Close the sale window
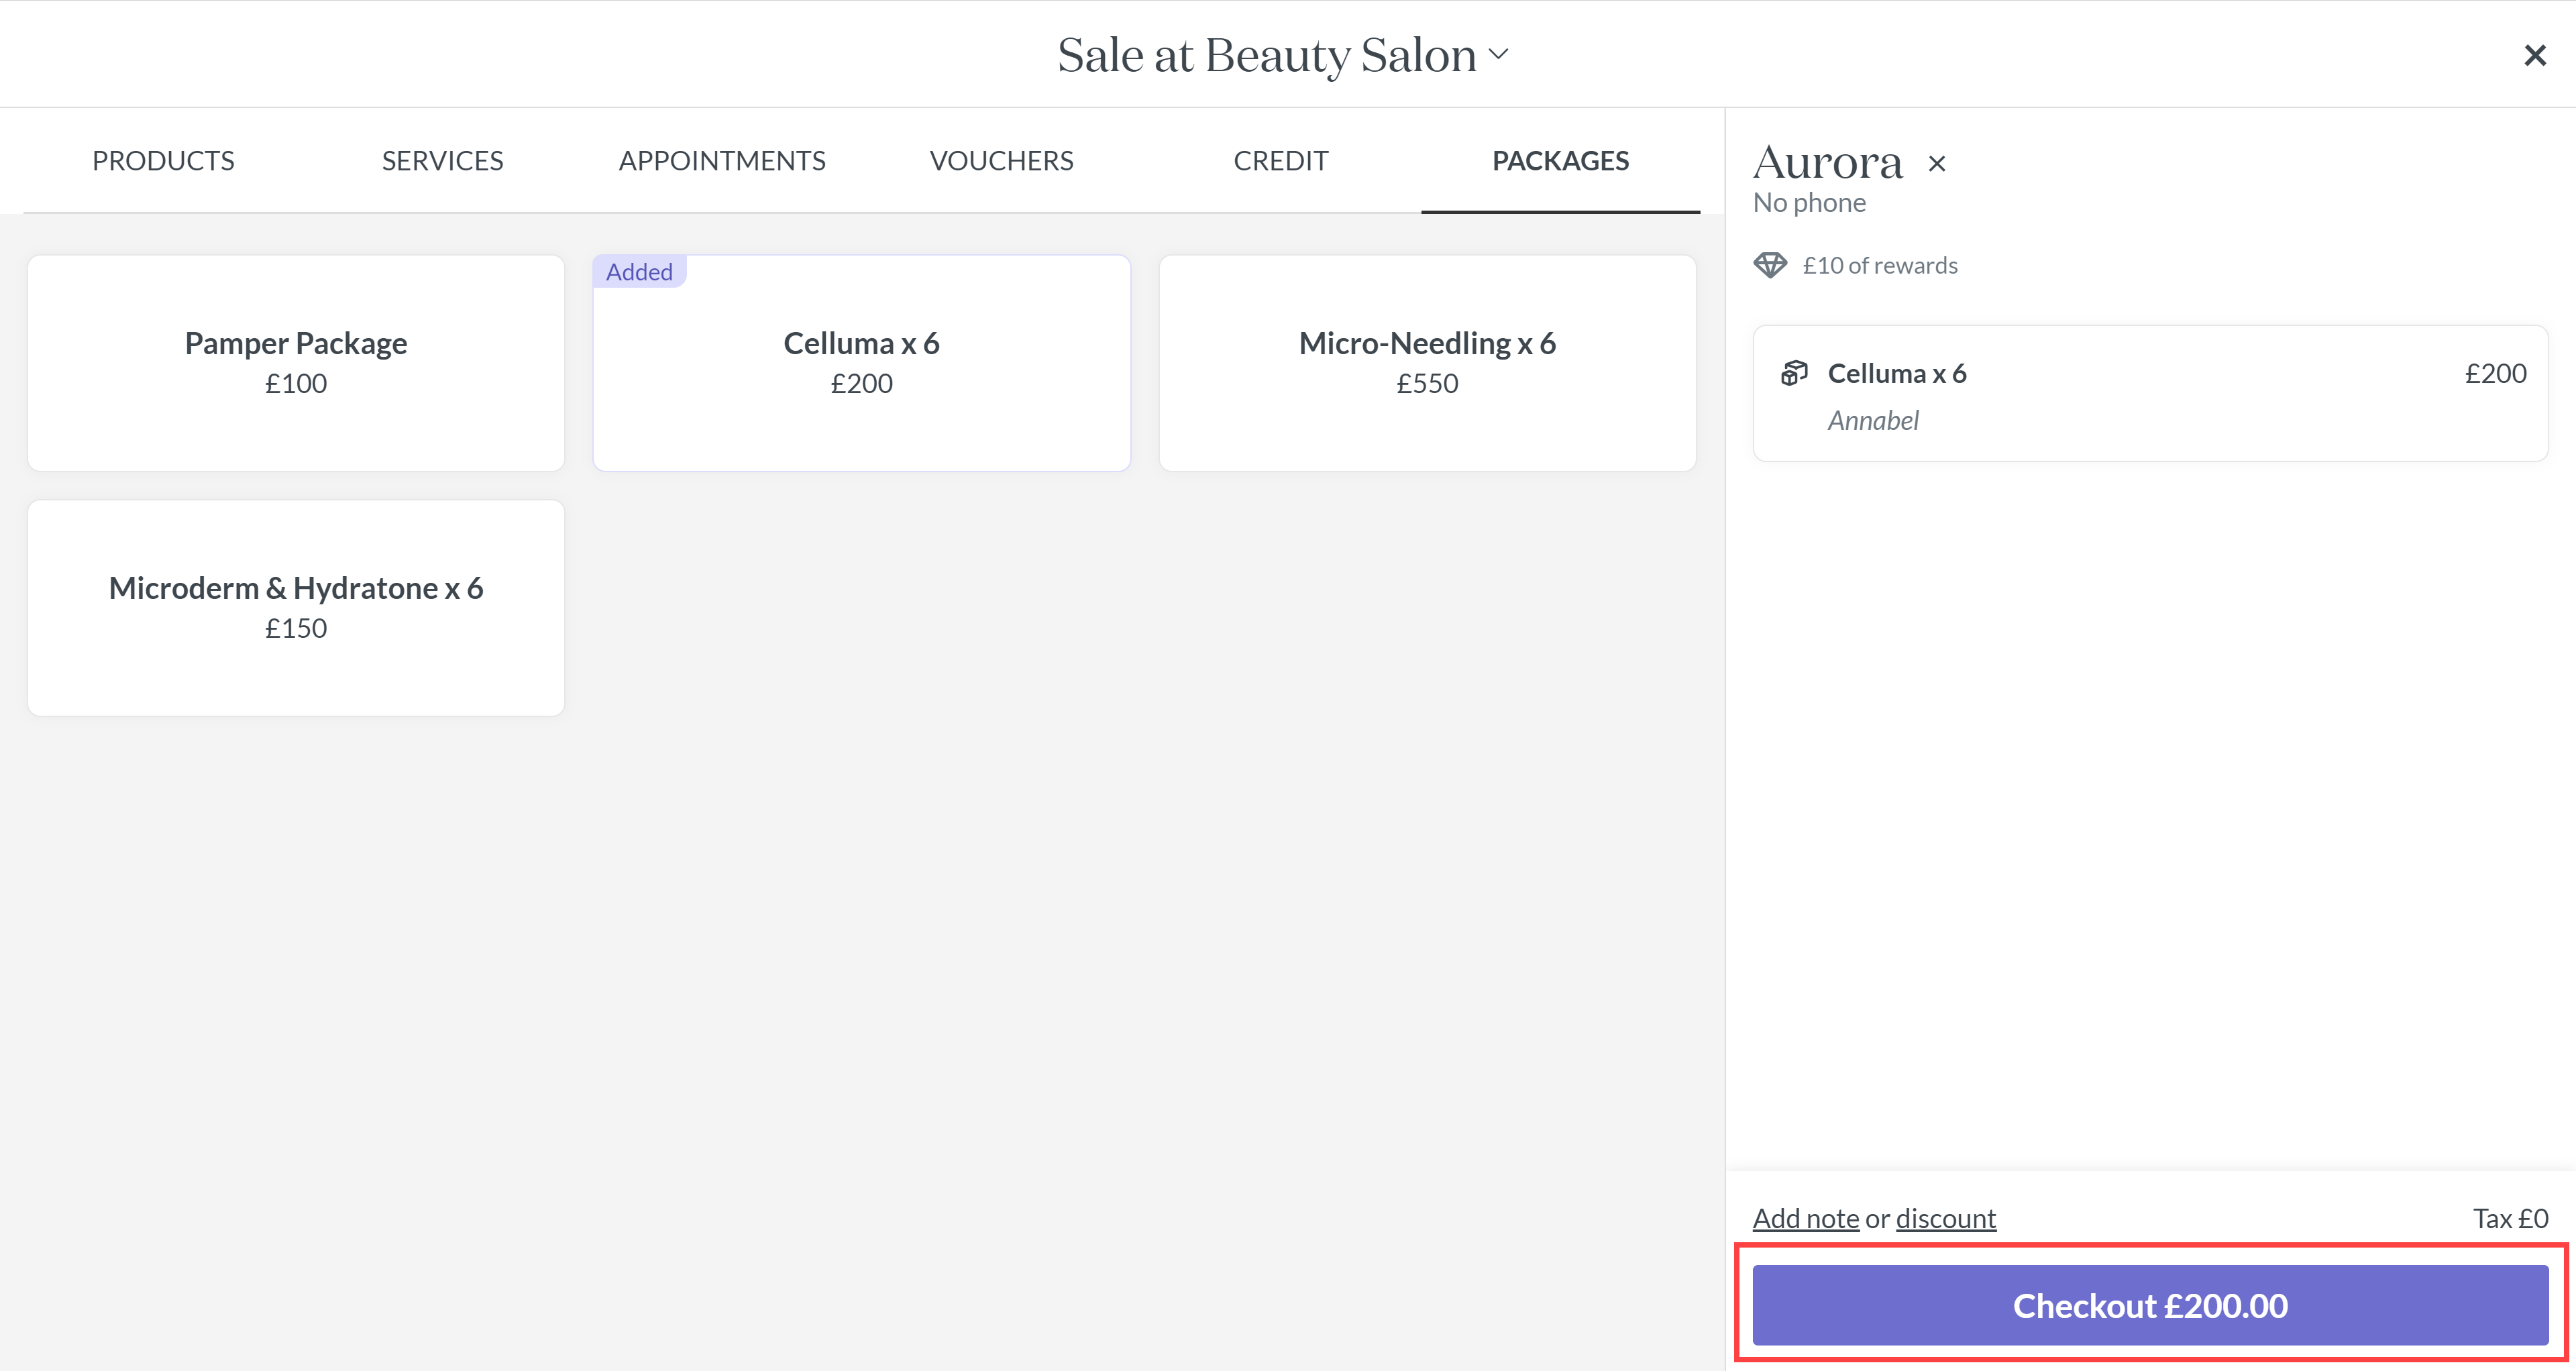Screen dimensions: 2576x1371 [2534, 55]
